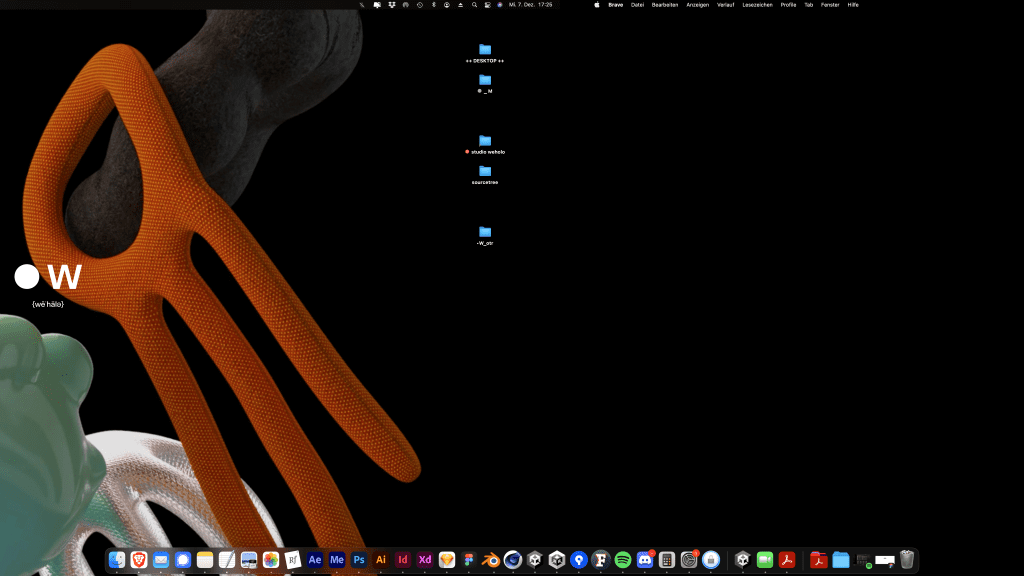Open the Spotlight search in the menu bar

click(x=474, y=5)
